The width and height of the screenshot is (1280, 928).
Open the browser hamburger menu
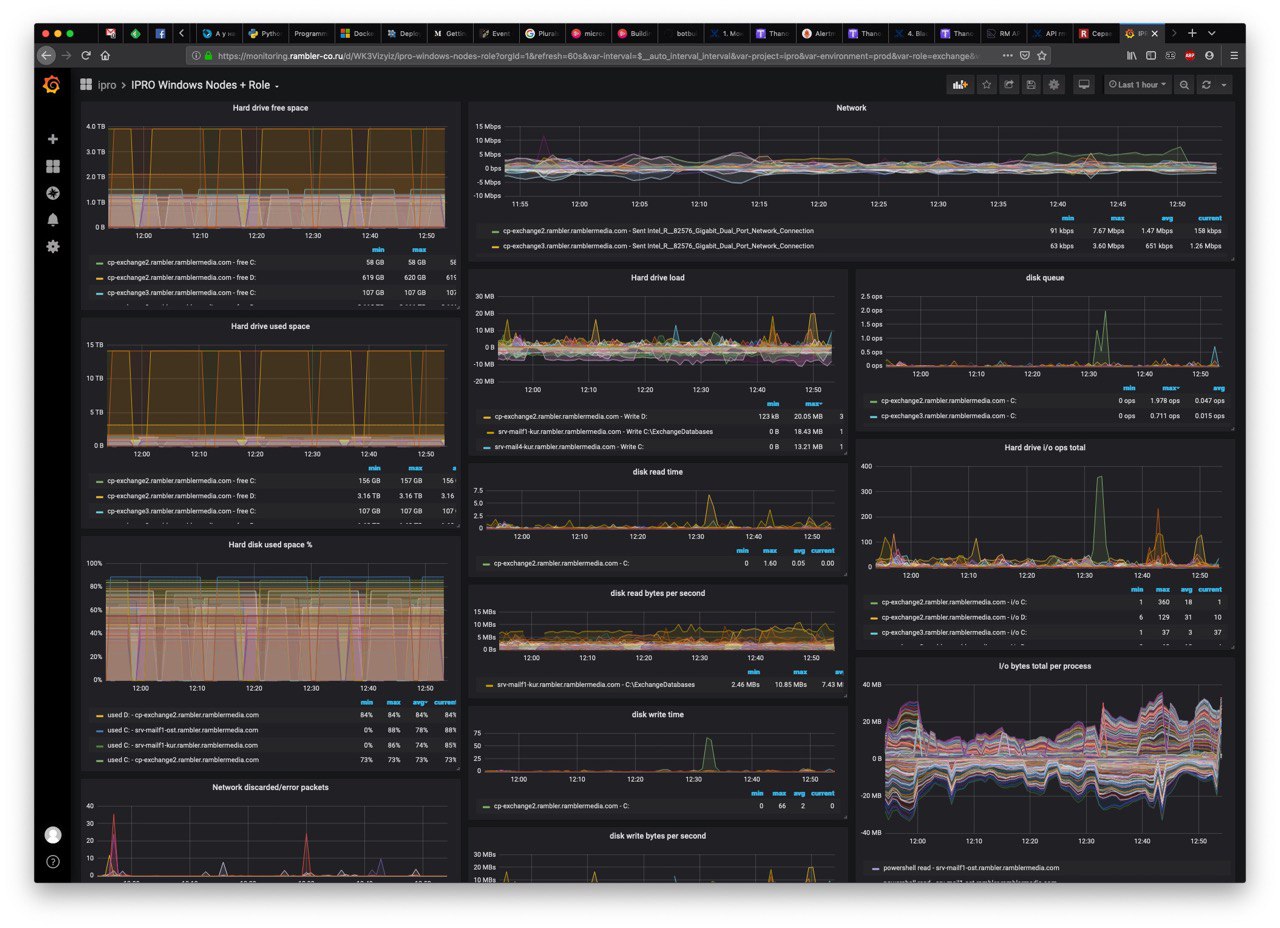point(1234,56)
